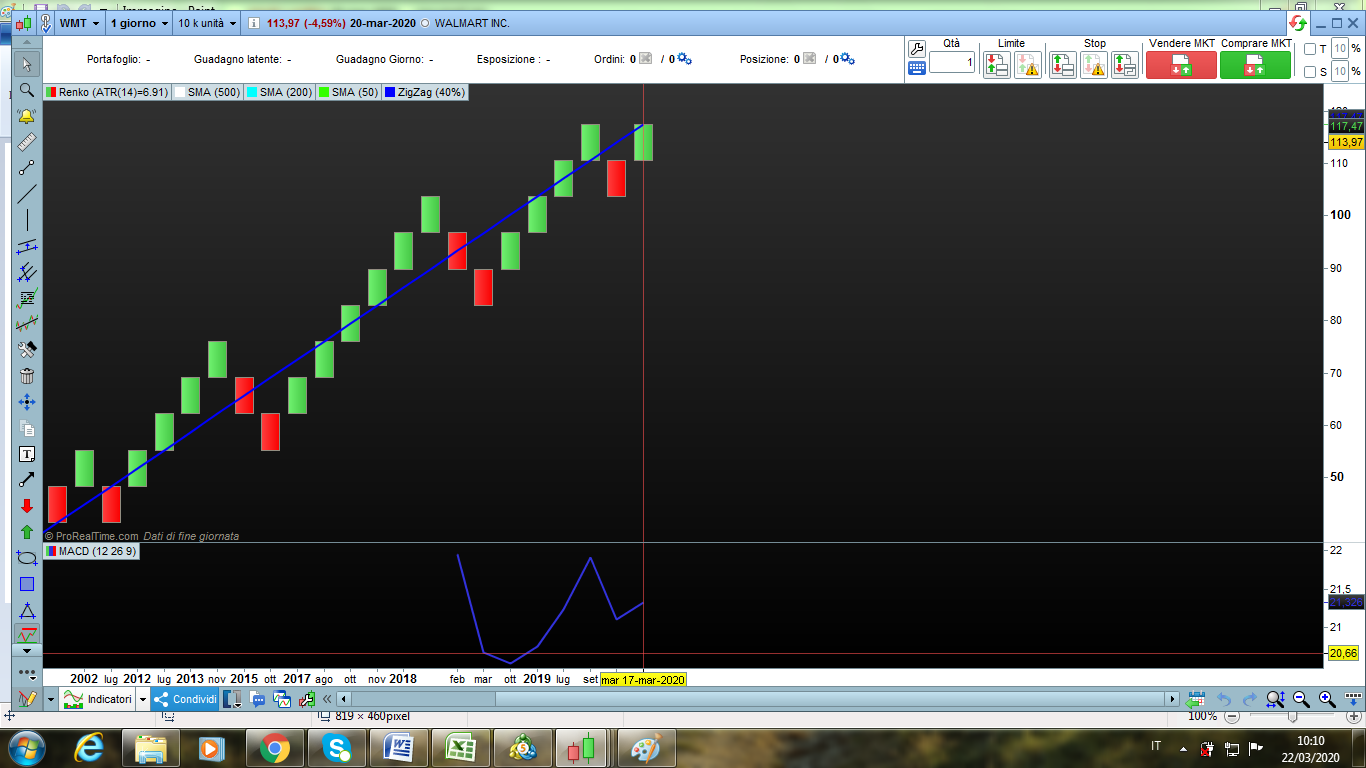The height and width of the screenshot is (768, 1366).
Task: Click the Condividi share button
Action: [x=185, y=699]
